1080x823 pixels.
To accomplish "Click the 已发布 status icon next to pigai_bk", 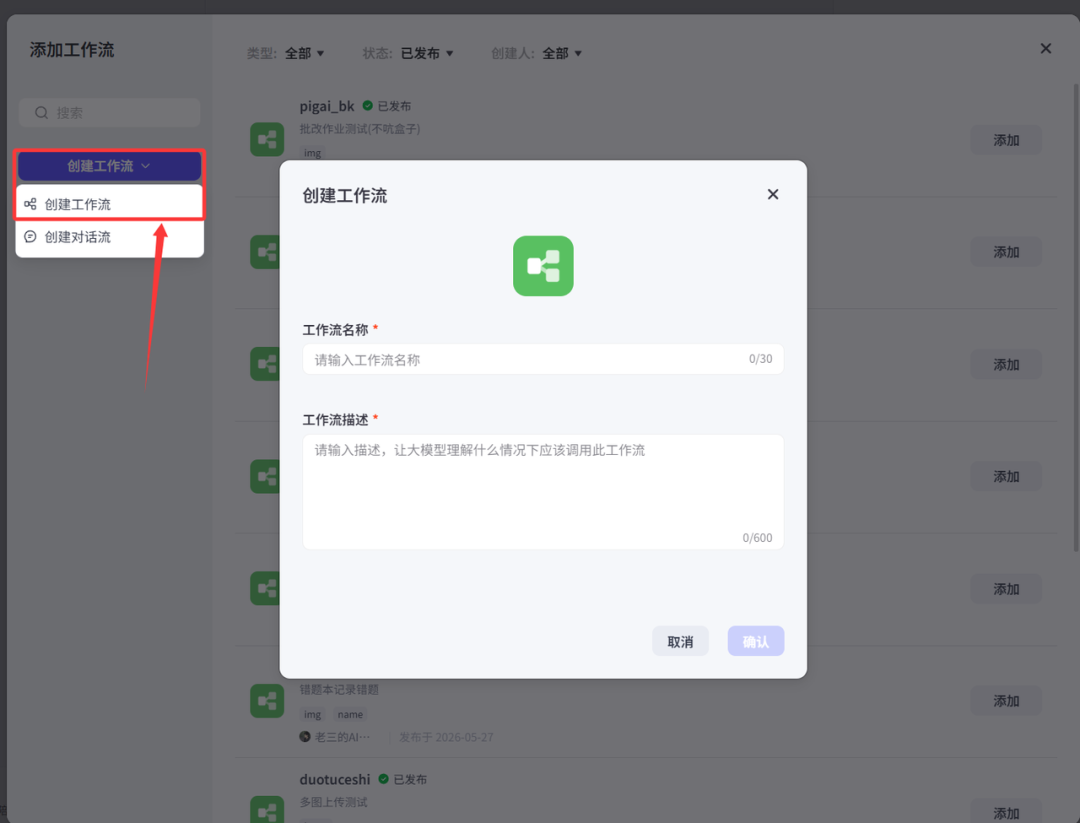I will click(x=368, y=105).
